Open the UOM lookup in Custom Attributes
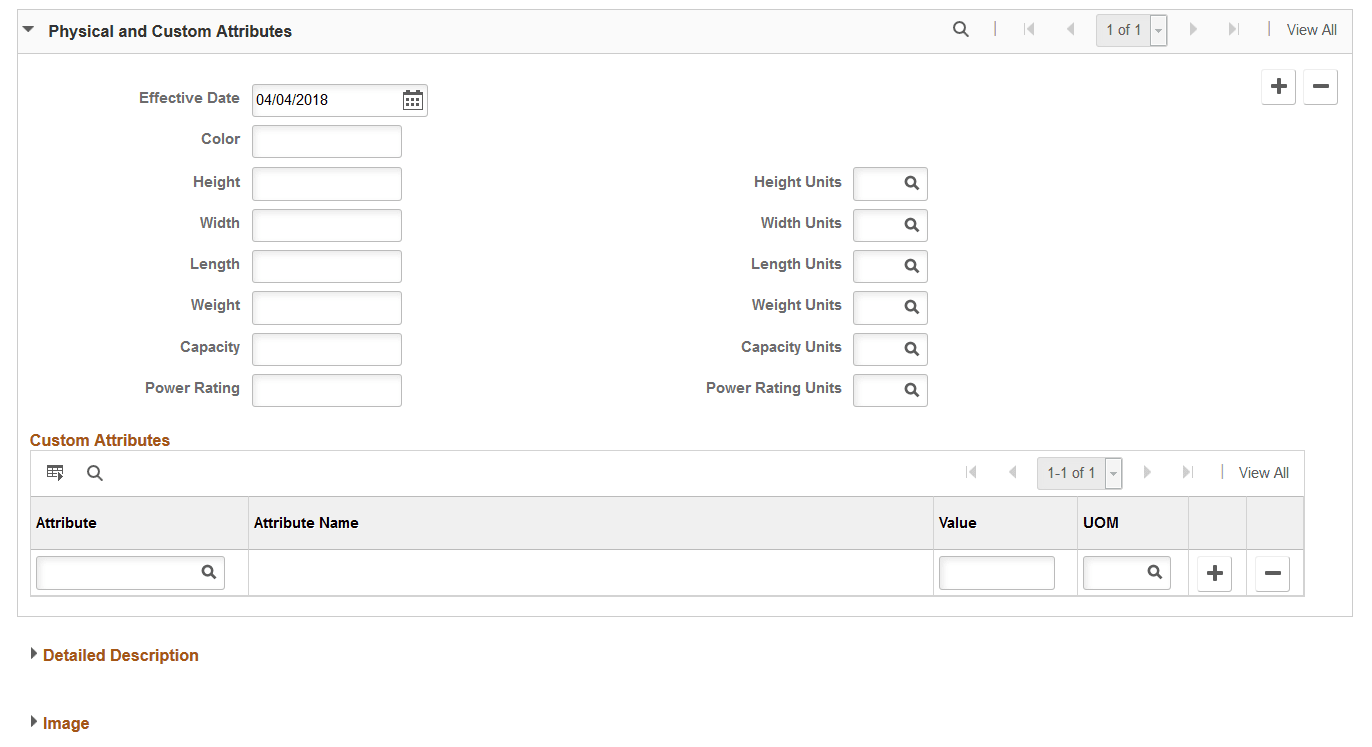This screenshot has height=747, width=1372. click(x=1155, y=572)
